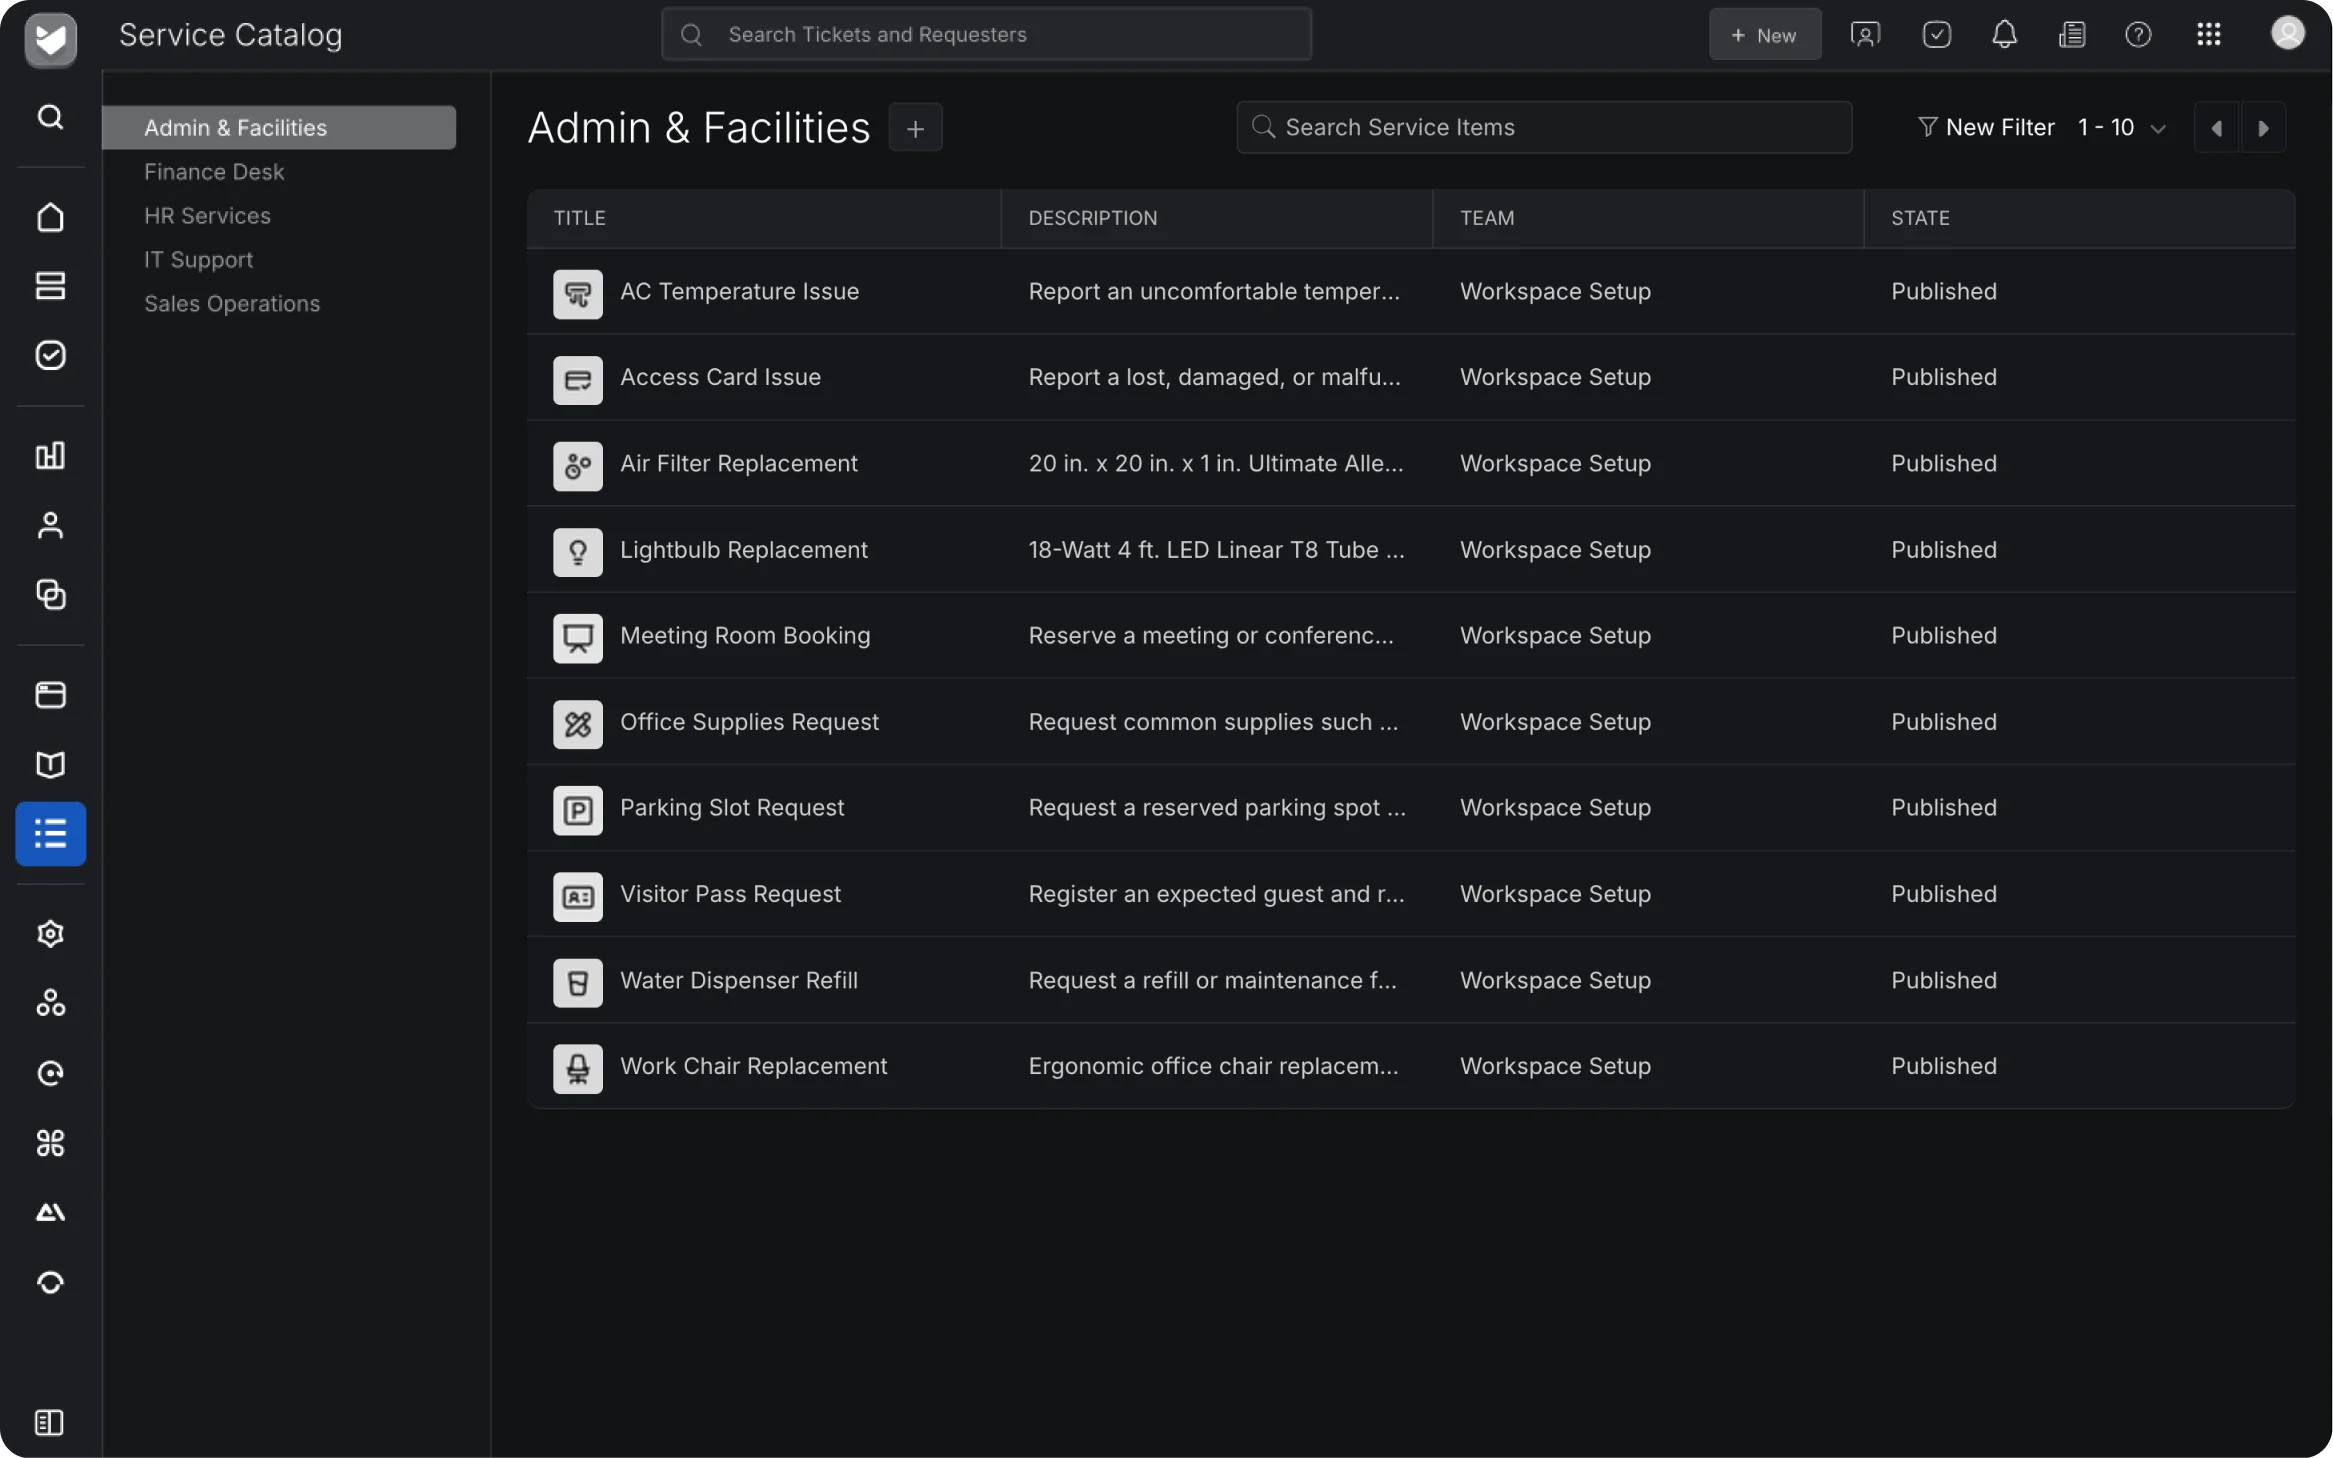The width and height of the screenshot is (2333, 1458).
Task: Toggle the sidebar collapse panel icon
Action: coord(49,1422)
